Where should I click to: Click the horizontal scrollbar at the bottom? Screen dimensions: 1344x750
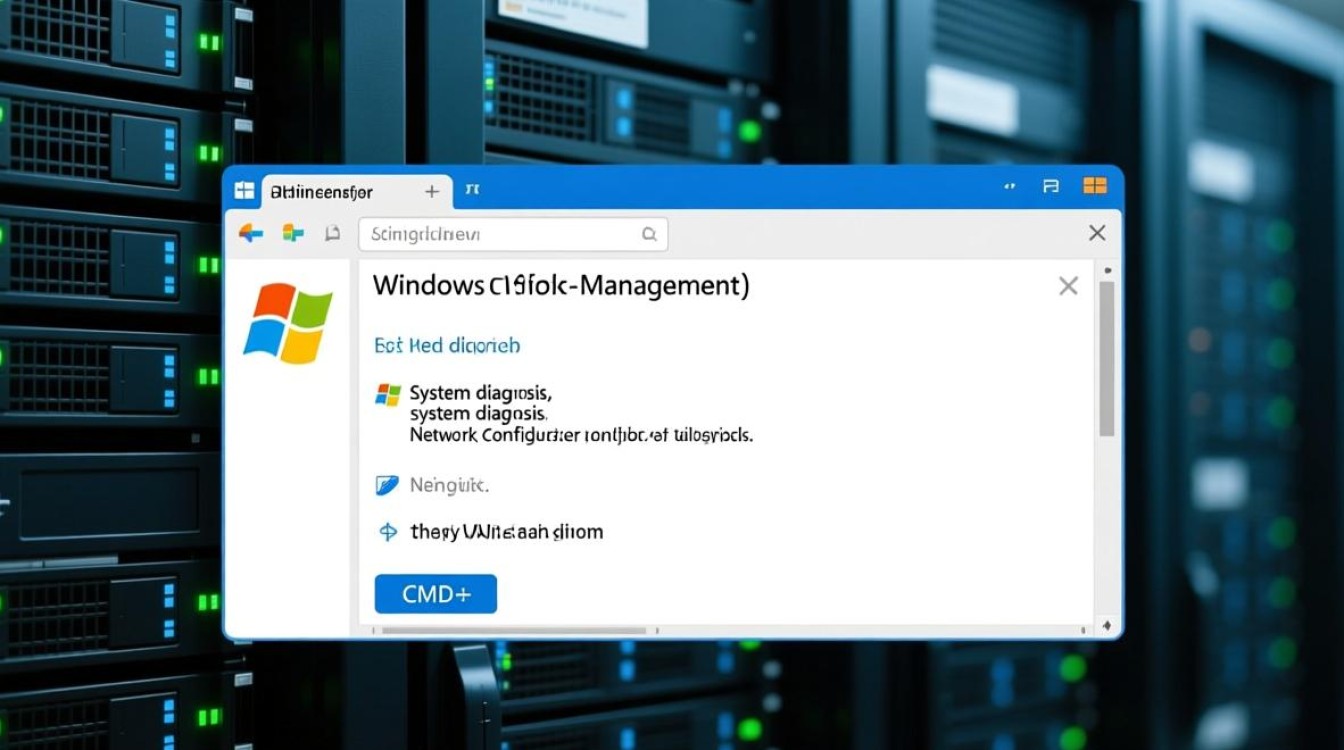coord(514,631)
